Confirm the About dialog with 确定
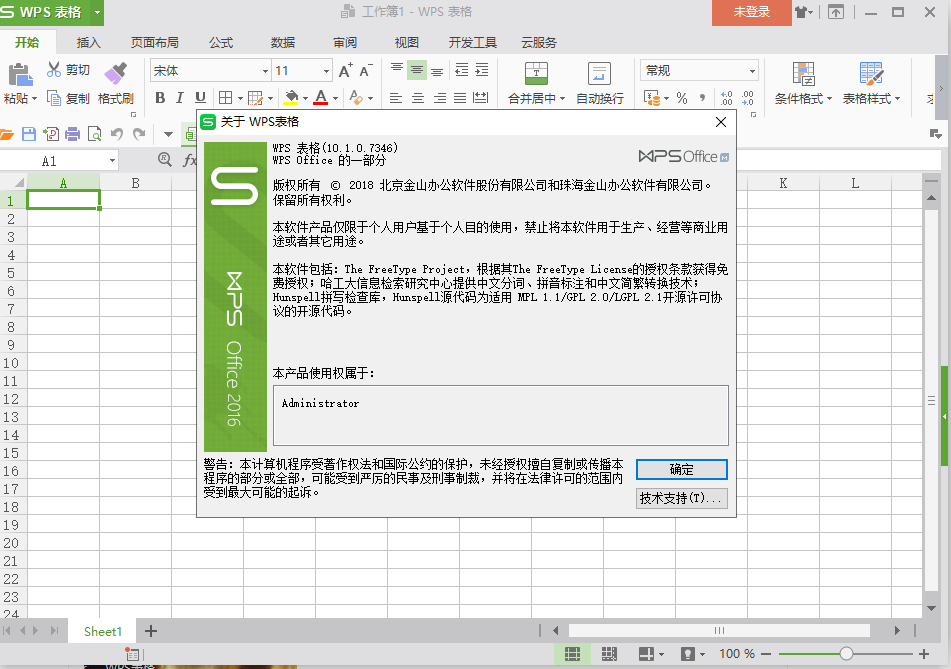 [x=681, y=469]
